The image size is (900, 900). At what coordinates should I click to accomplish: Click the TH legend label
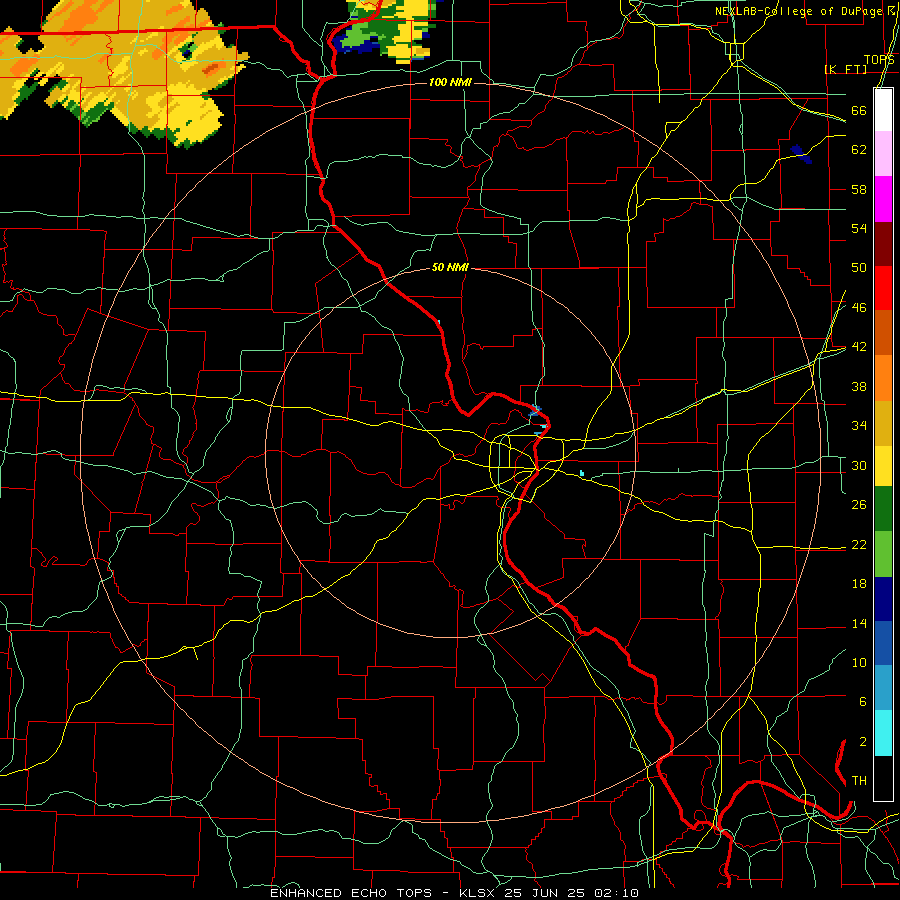(859, 781)
